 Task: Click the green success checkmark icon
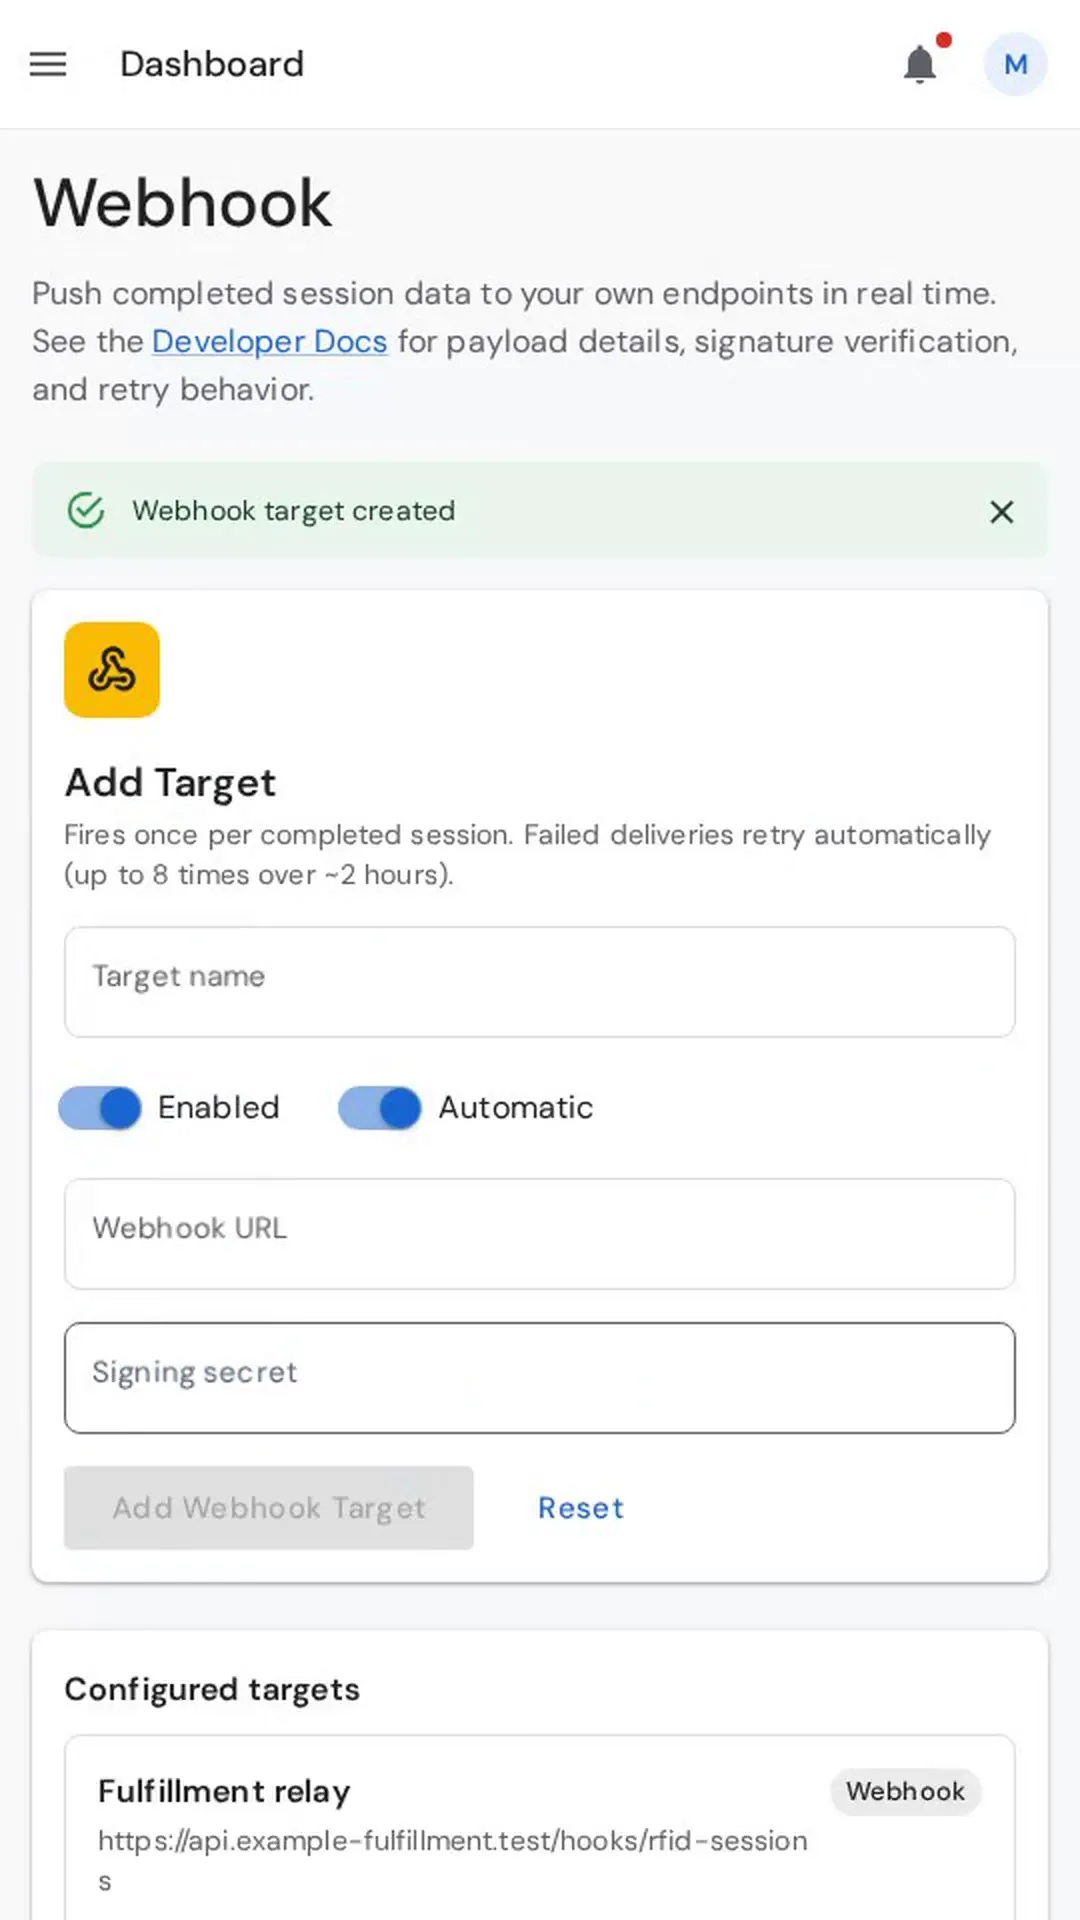[x=86, y=510]
